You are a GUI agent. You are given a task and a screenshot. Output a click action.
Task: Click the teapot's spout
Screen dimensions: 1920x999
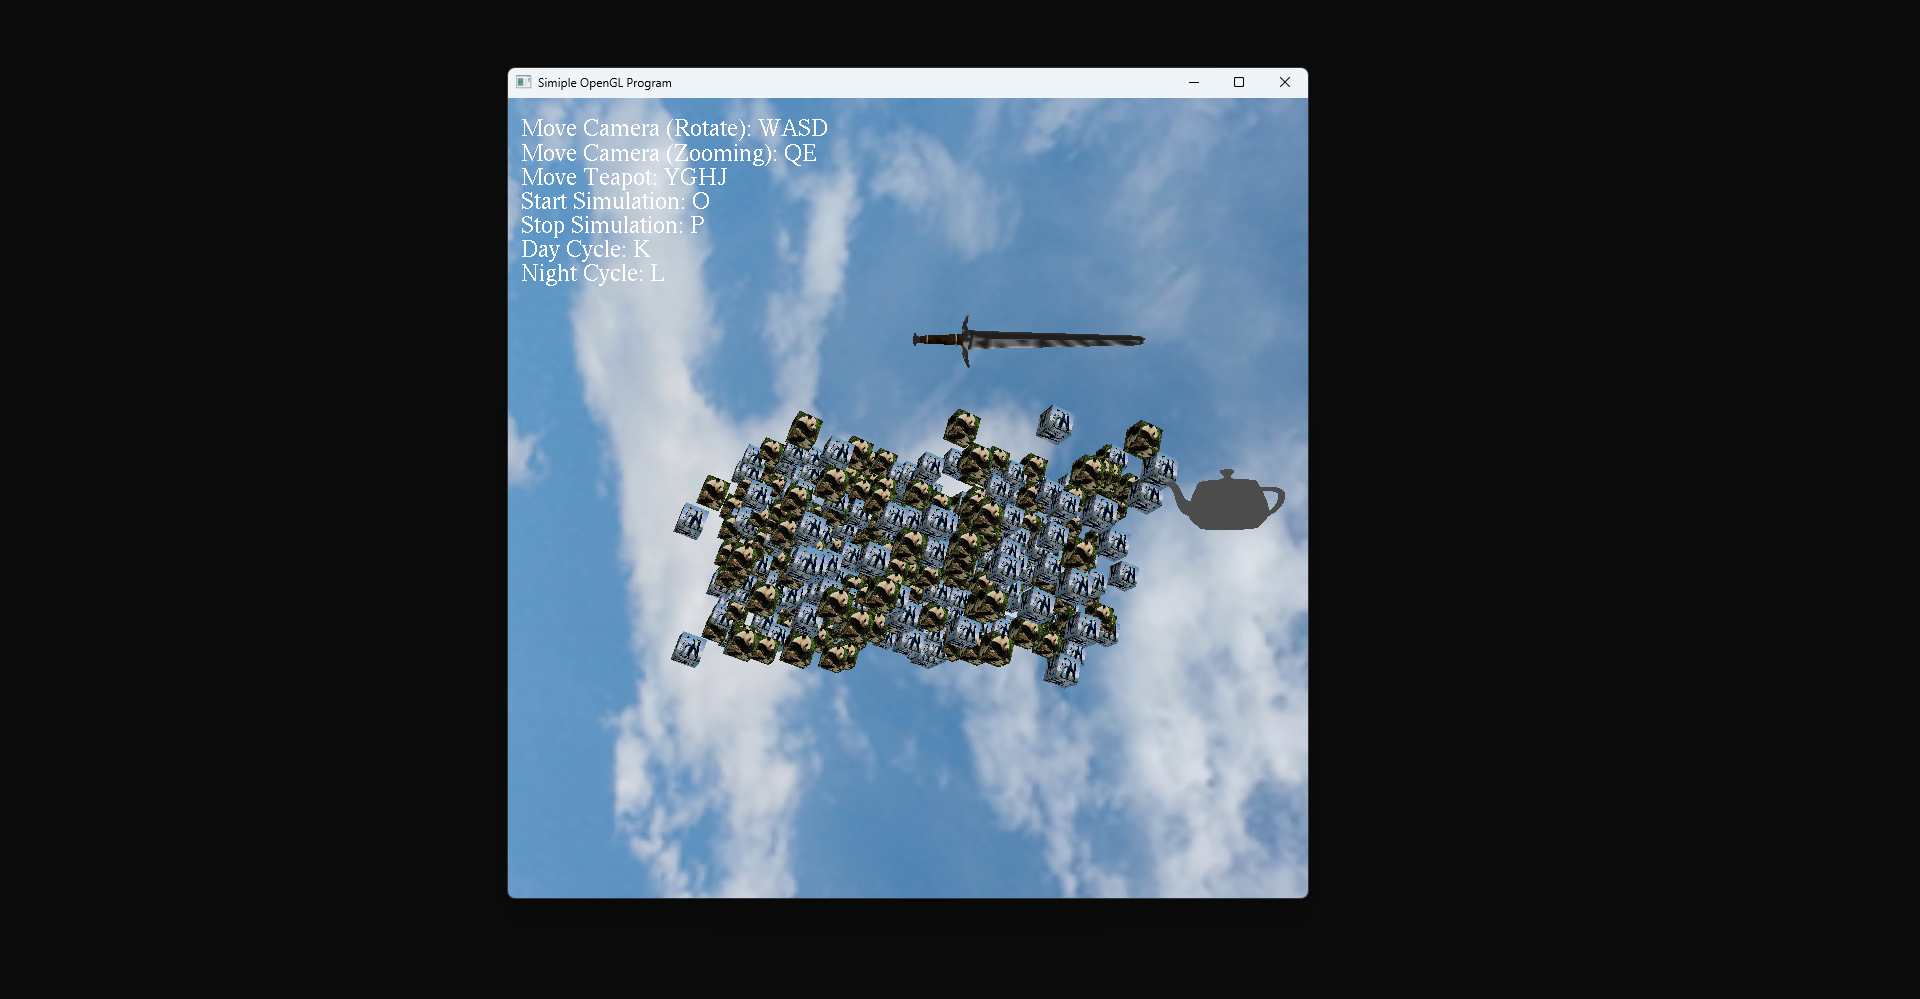(1179, 498)
